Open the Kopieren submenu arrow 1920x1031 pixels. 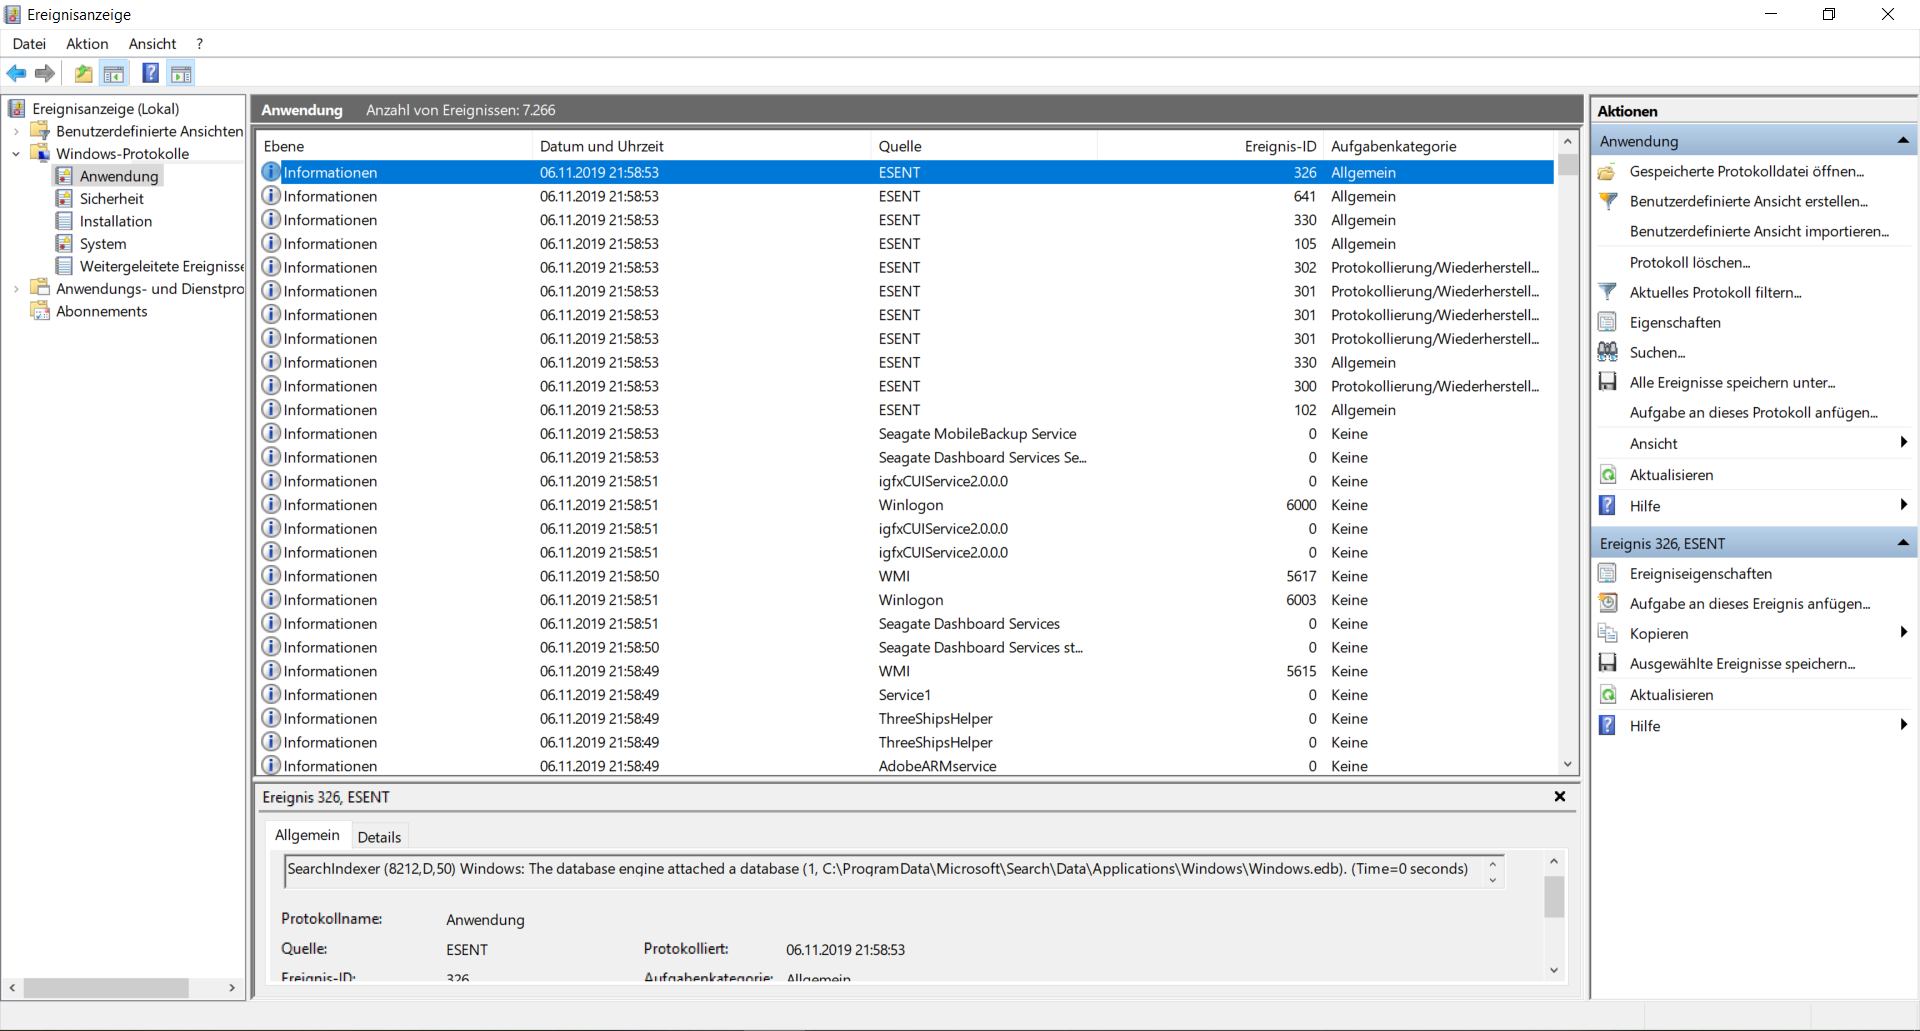point(1903,632)
